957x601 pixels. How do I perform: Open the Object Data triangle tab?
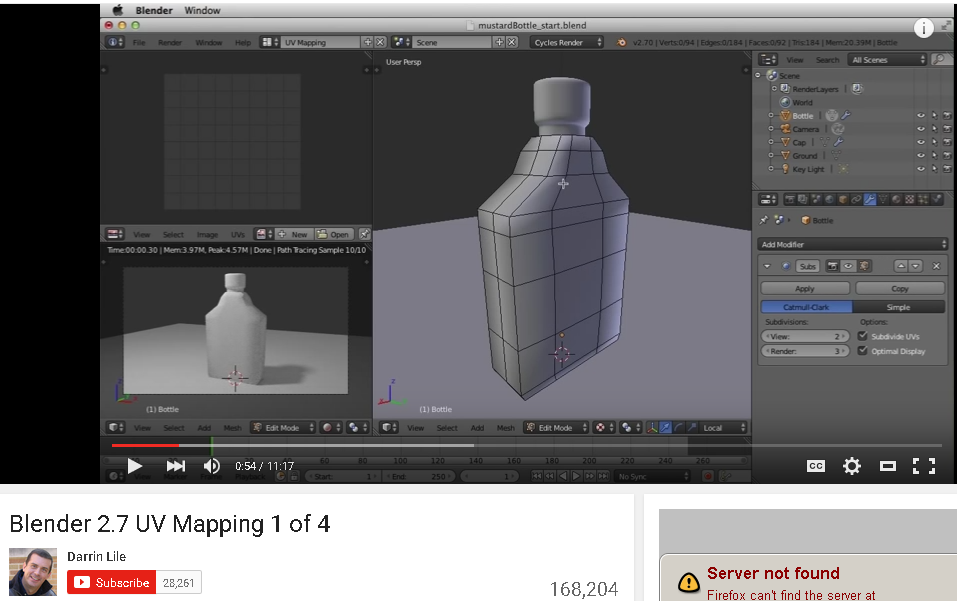(883, 200)
